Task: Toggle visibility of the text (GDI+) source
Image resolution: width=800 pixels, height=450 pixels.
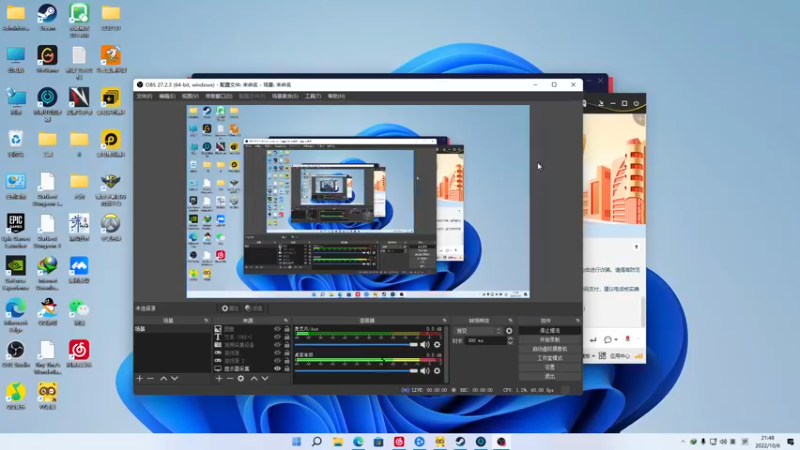Action: (x=277, y=337)
